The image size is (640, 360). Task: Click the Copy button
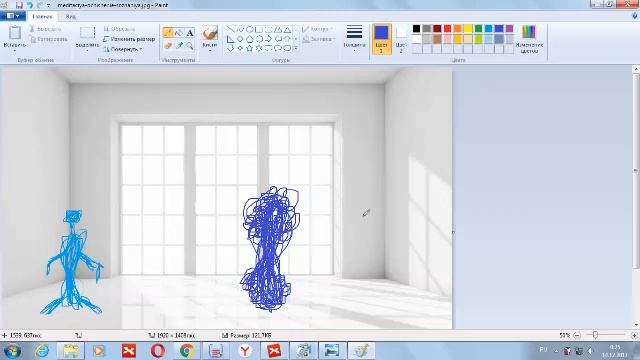click(49, 39)
